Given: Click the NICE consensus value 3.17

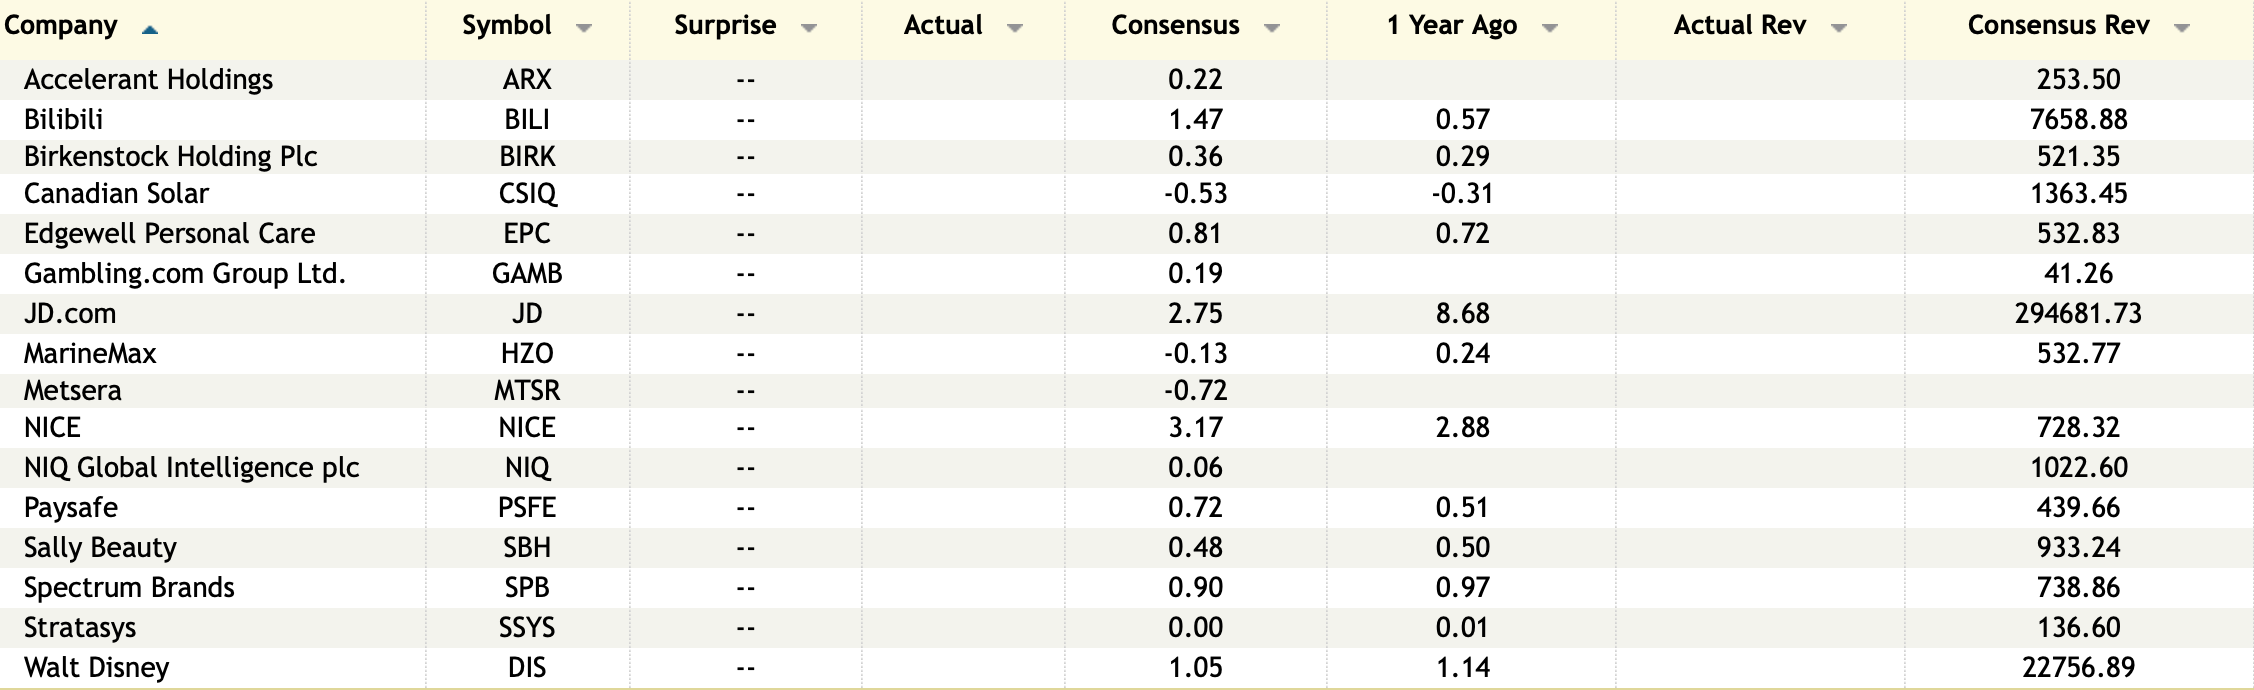Looking at the screenshot, I should coord(1195,427).
